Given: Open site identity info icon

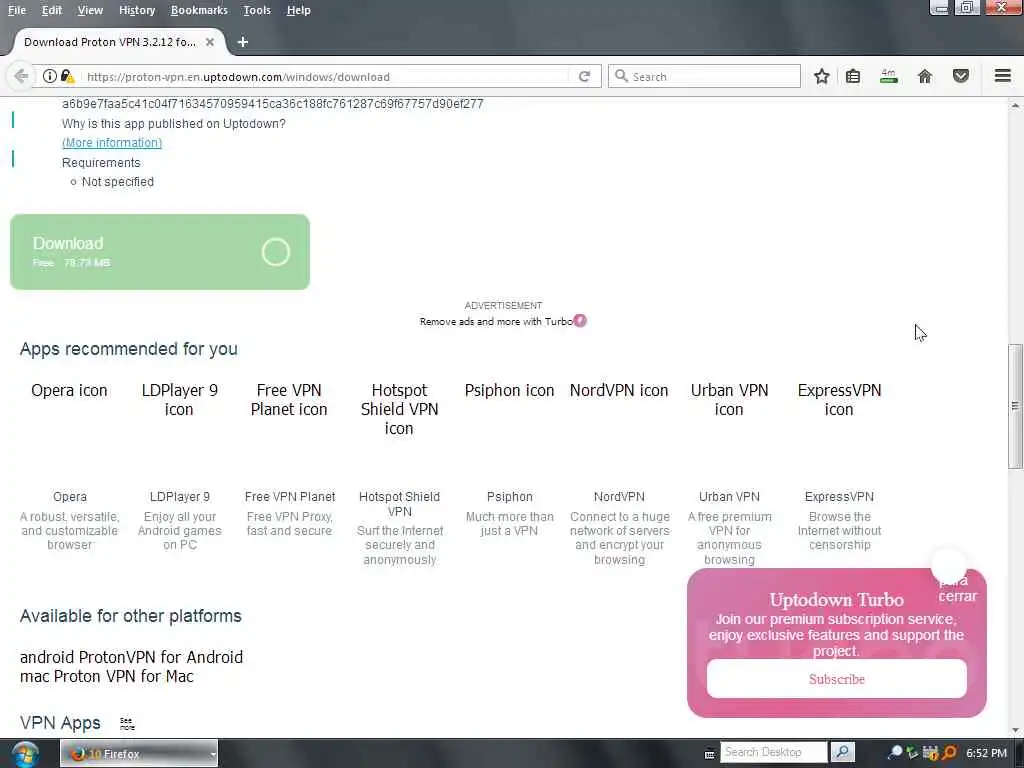Looking at the screenshot, I should click(50, 76).
